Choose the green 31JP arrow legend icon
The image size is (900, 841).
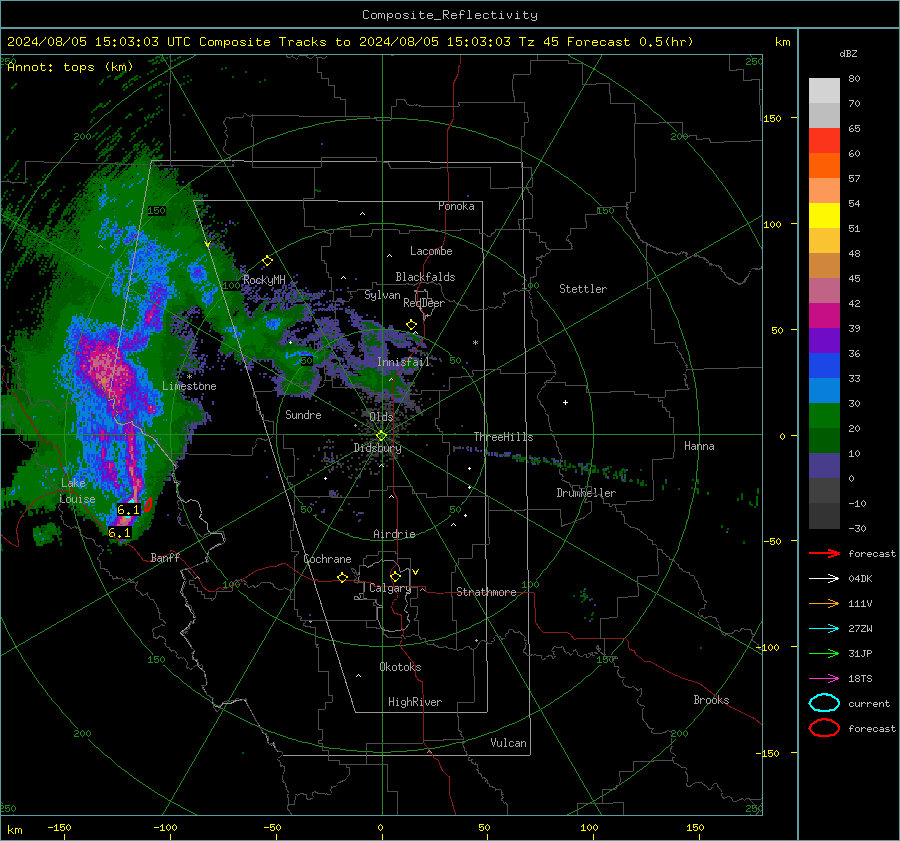point(824,653)
